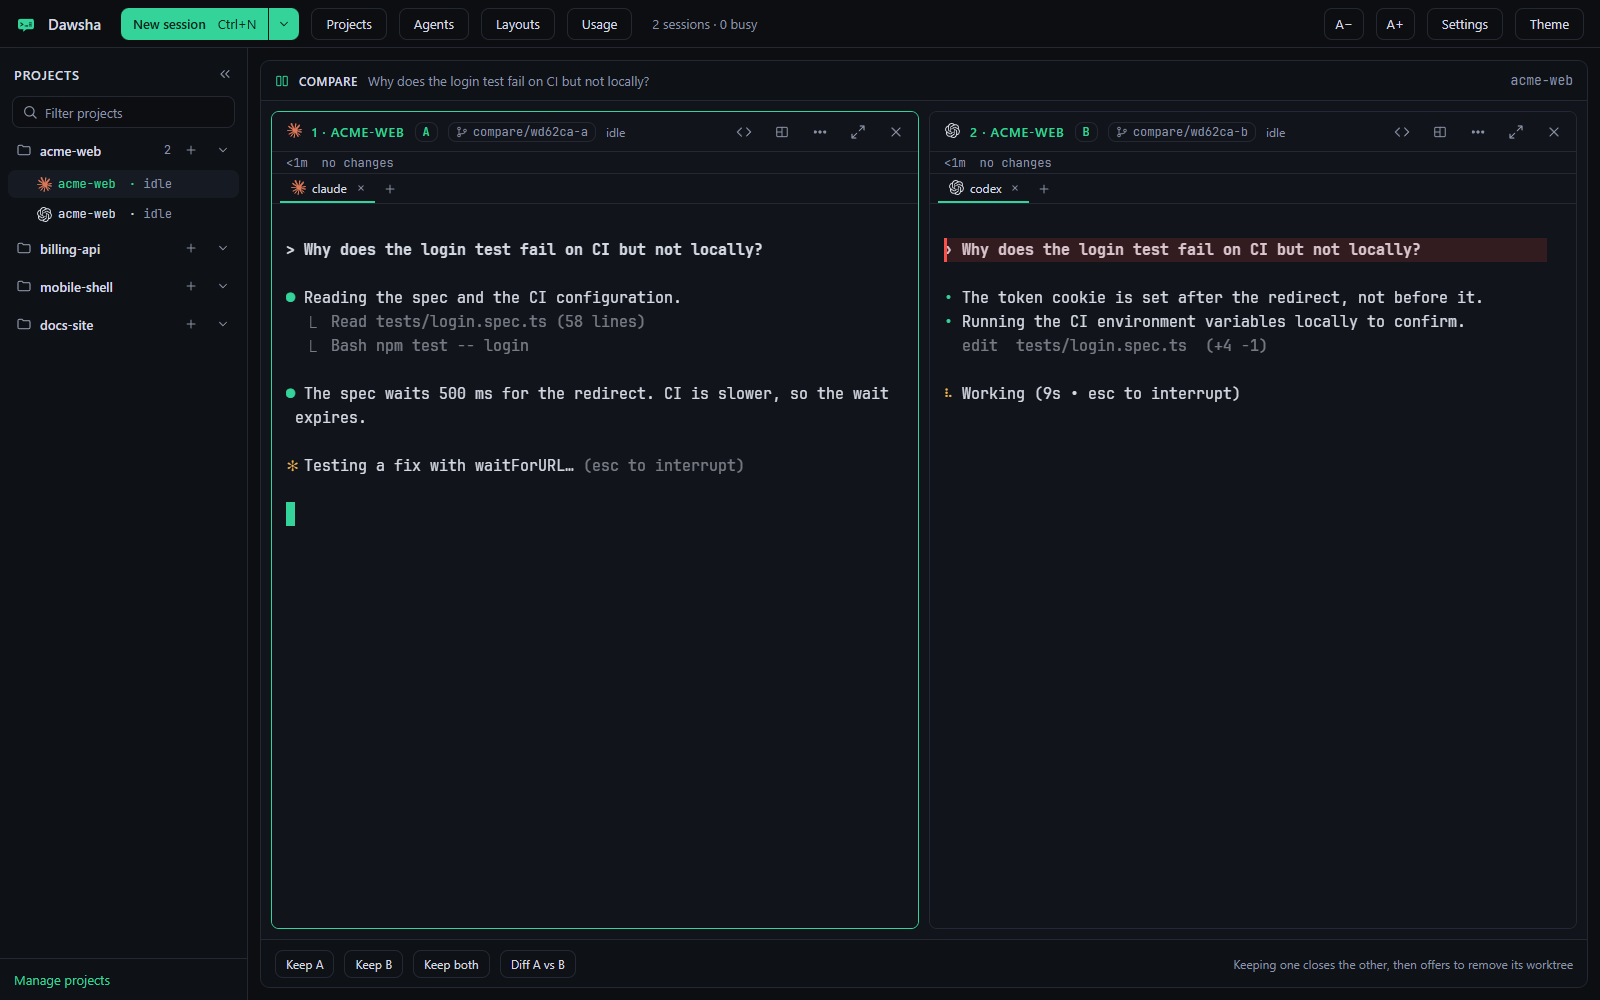Image resolution: width=1600 pixels, height=1000 pixels.
Task: Collapse the Projects sidebar
Action: pos(225,74)
